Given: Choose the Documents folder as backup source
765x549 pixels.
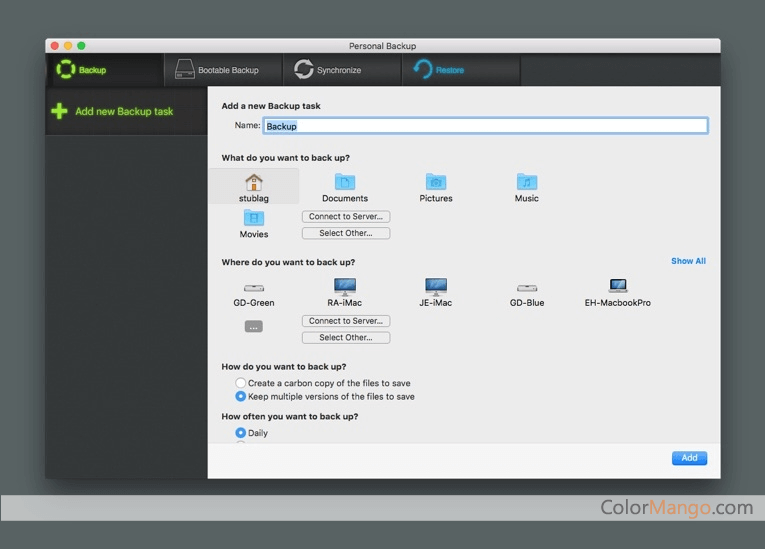Looking at the screenshot, I should (345, 182).
